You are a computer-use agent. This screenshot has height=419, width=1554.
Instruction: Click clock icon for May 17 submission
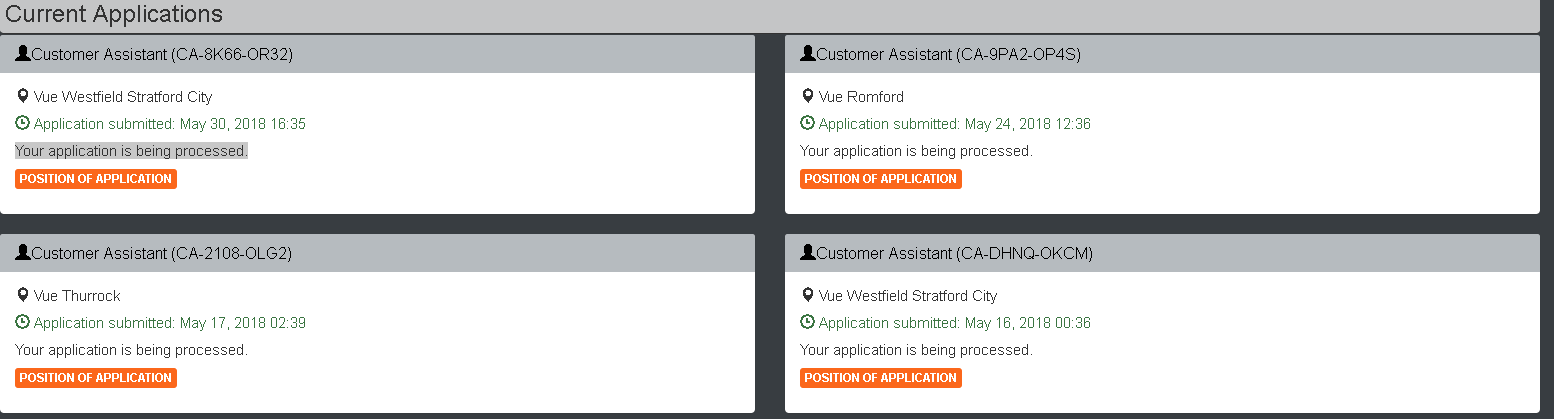pyautogui.click(x=23, y=323)
